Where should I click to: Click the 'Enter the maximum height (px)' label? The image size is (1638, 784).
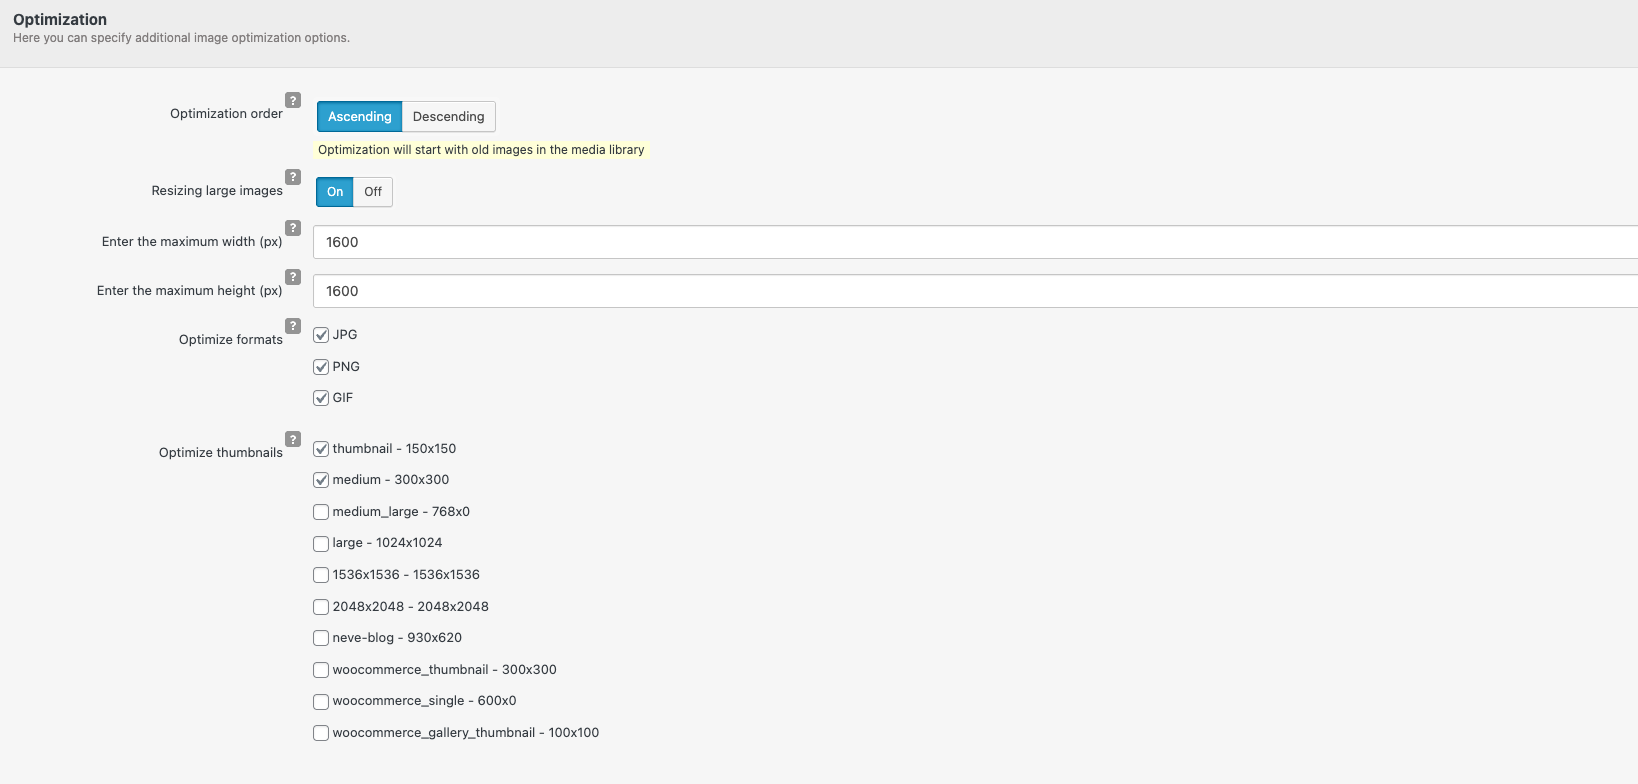(x=190, y=291)
